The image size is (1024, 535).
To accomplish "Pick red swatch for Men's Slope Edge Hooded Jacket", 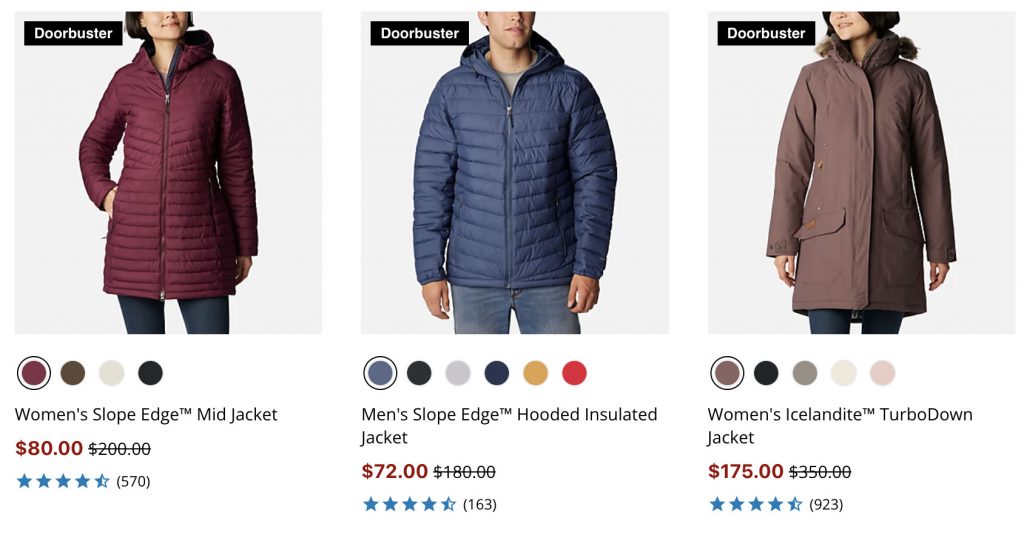I will tap(574, 373).
